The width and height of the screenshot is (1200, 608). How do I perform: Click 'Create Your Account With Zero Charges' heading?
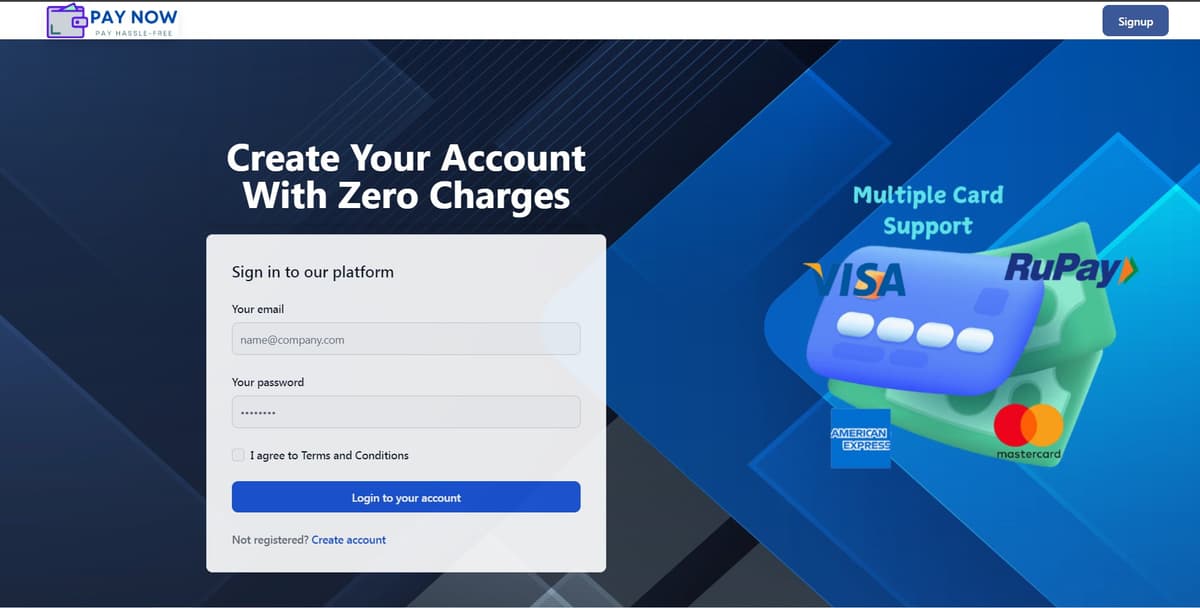pyautogui.click(x=406, y=176)
